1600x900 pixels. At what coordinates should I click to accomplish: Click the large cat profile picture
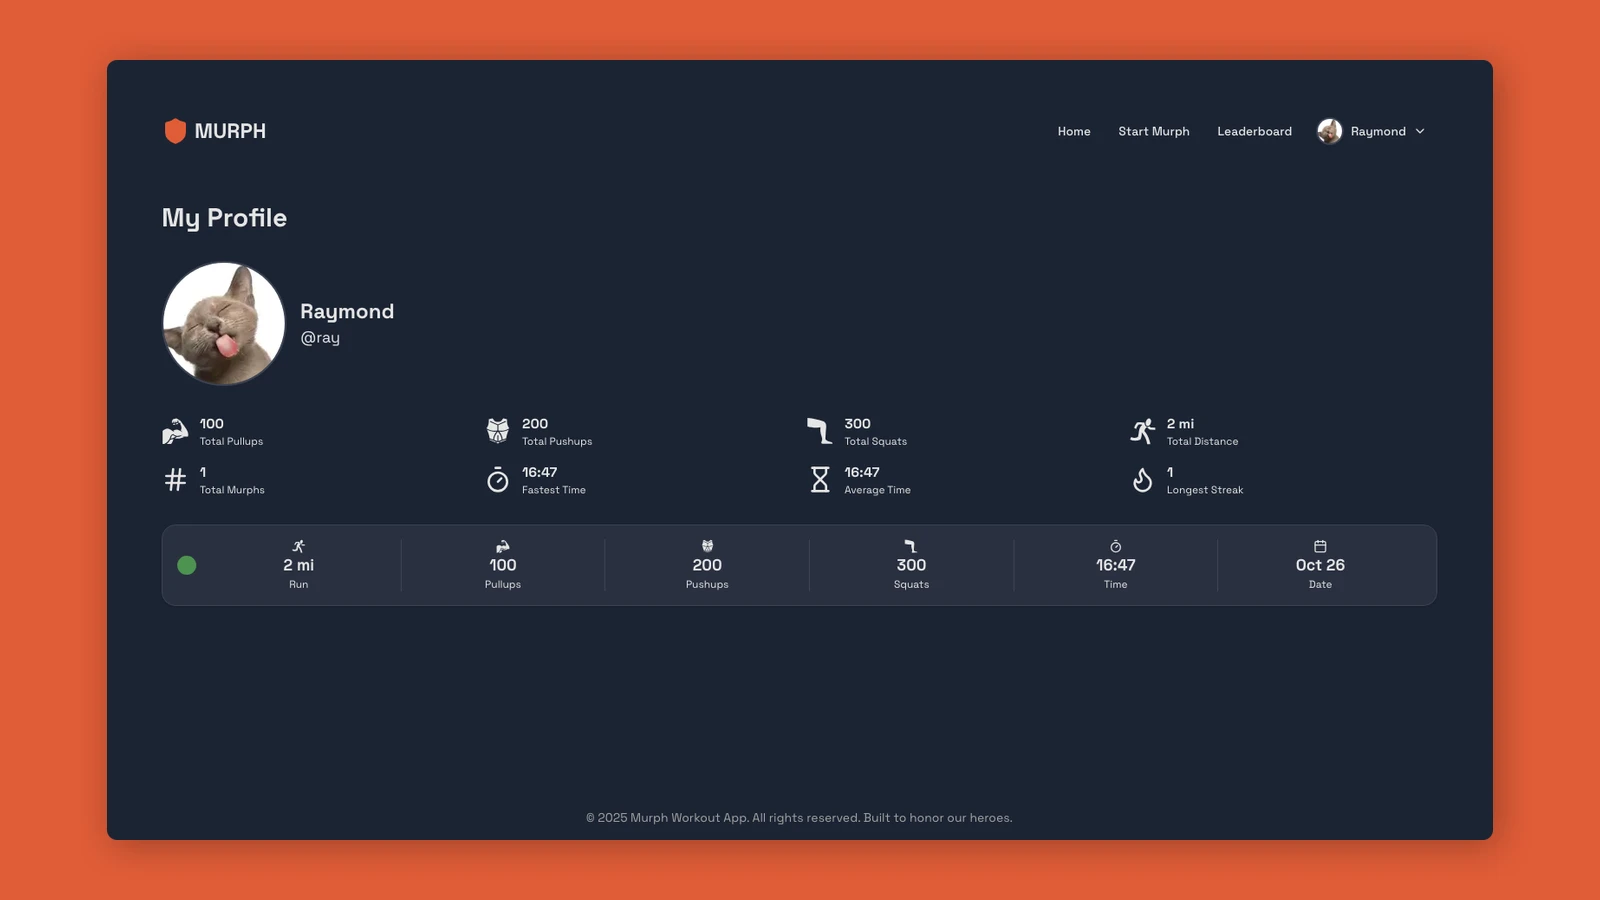click(x=224, y=324)
